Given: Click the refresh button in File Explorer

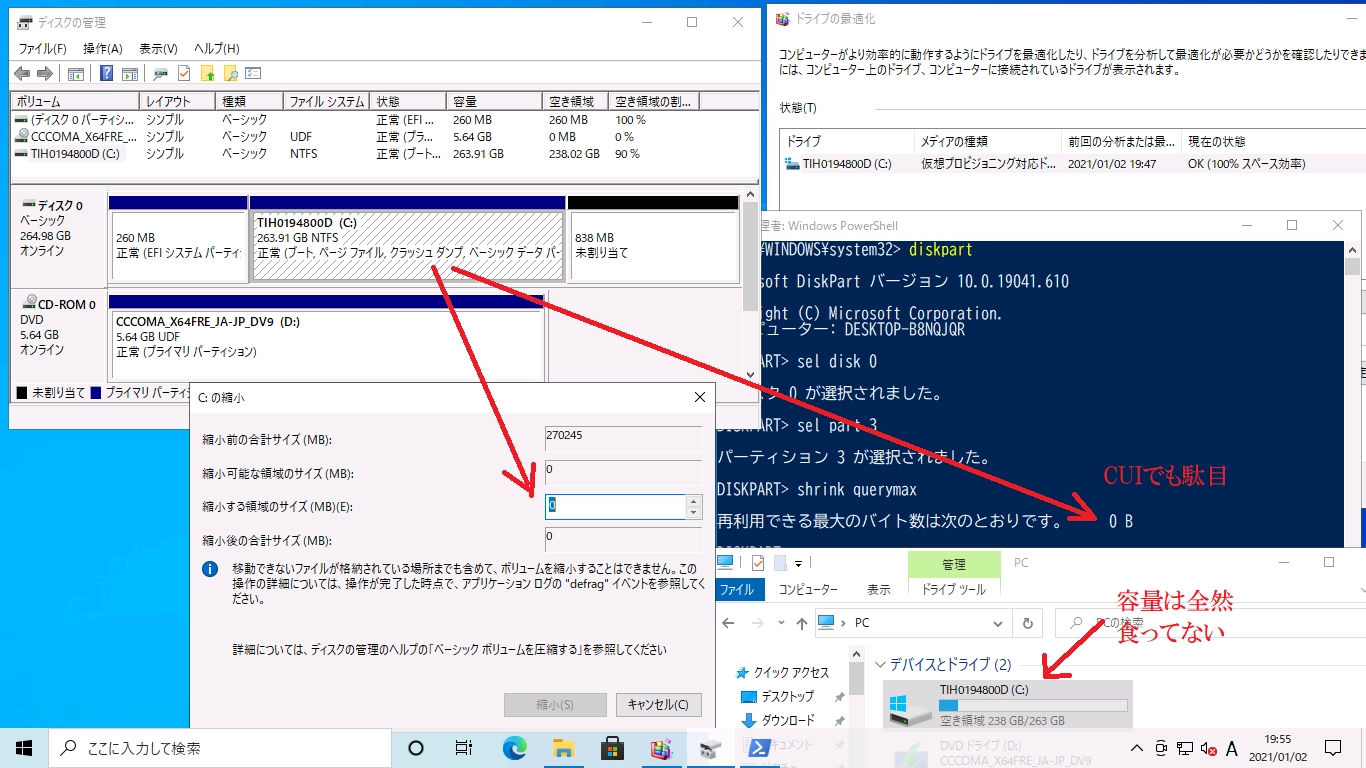Looking at the screenshot, I should (1026, 623).
